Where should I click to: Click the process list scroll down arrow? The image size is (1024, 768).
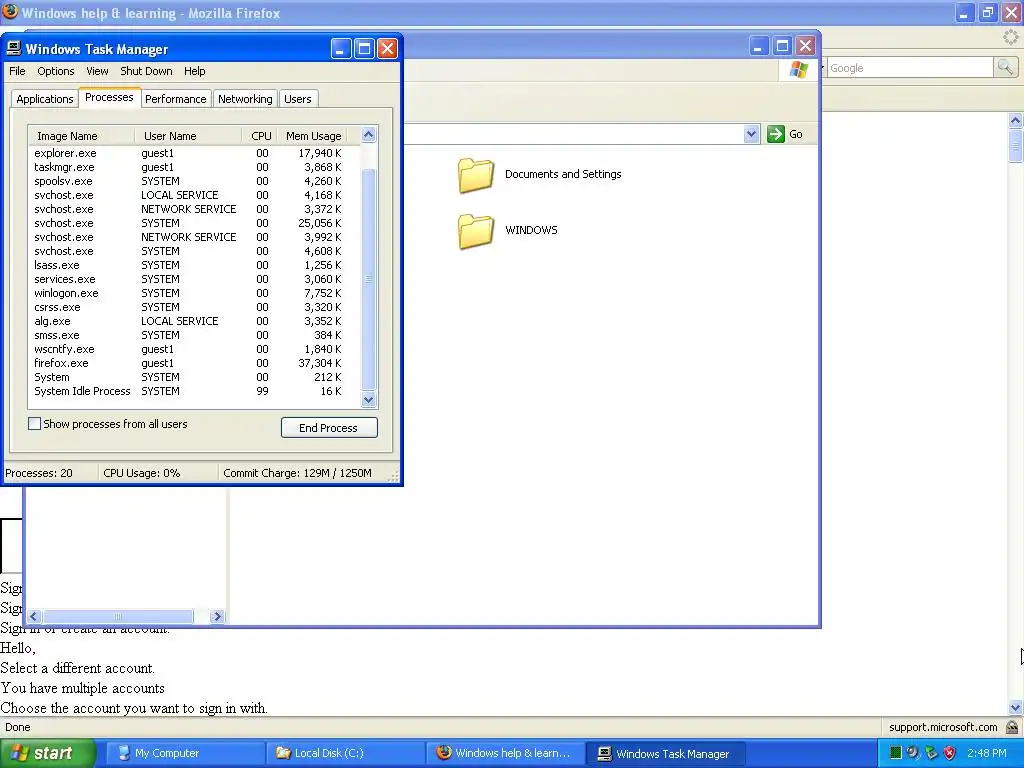point(368,399)
